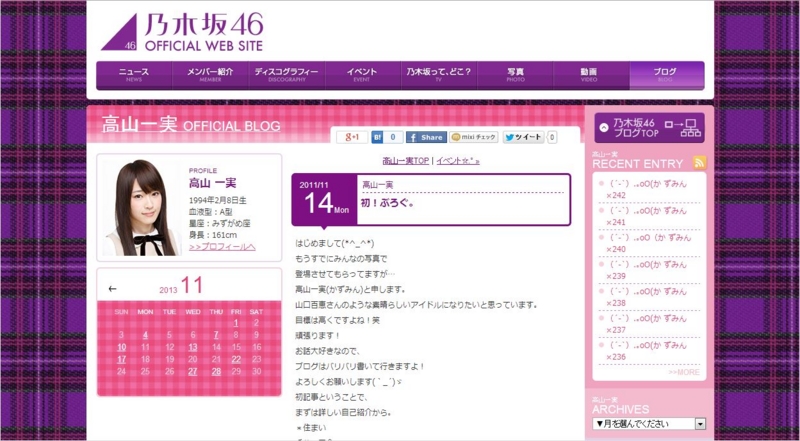This screenshot has width=800, height=441.
Task: Click the archives dropdown arrow
Action: click(x=701, y=424)
